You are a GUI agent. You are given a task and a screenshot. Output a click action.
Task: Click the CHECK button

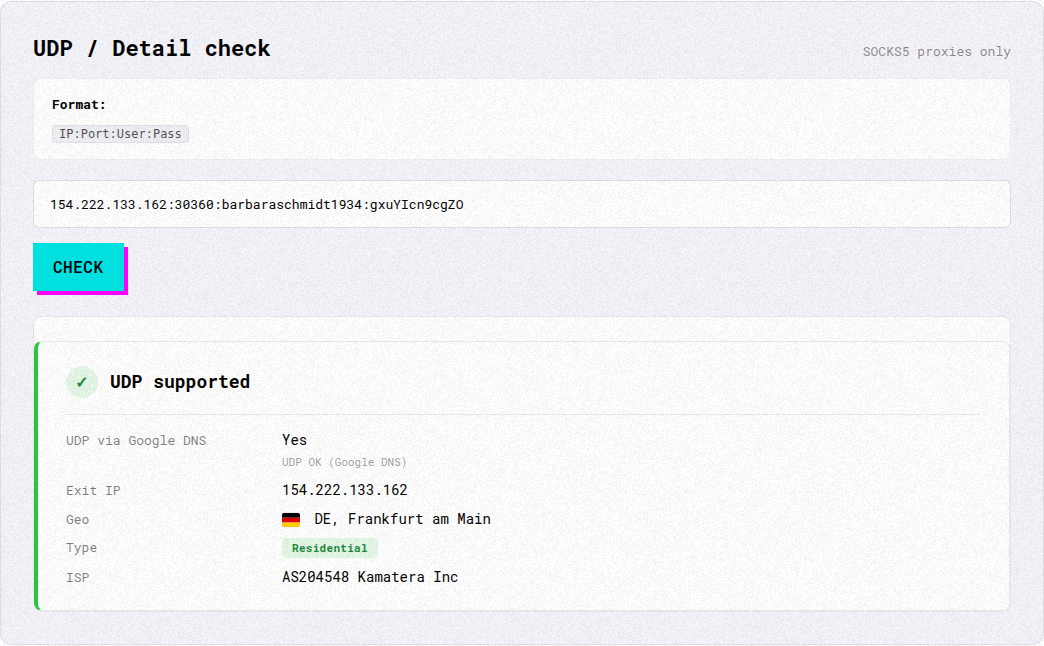79,267
